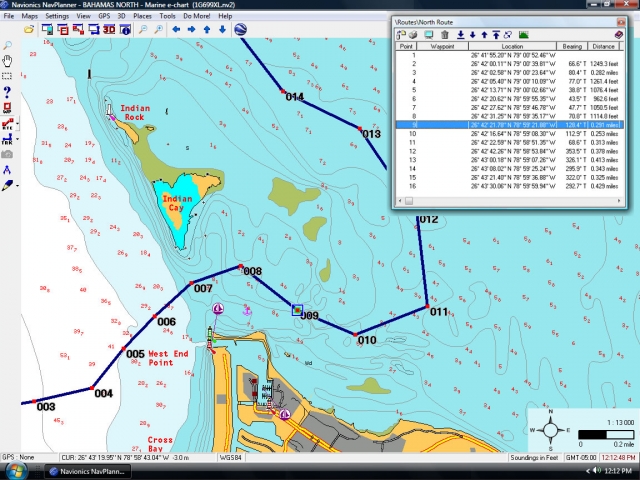The image size is (640, 480).
Task: Click the Bearing column header
Action: click(x=572, y=46)
